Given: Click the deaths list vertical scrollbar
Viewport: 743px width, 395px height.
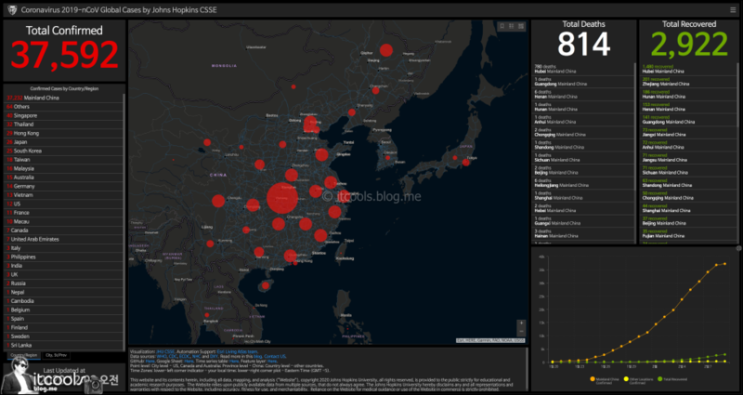Looking at the screenshot, I should 634,127.
